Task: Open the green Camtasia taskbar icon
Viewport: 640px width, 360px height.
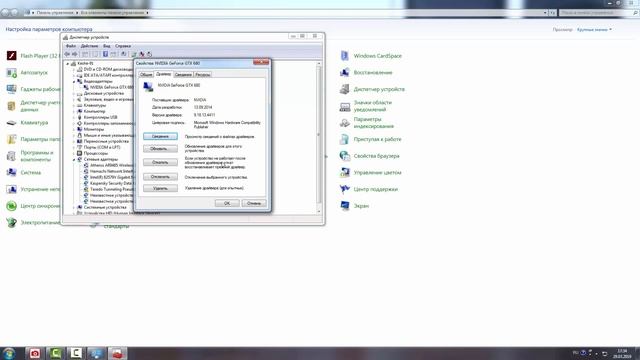Action: tap(56, 353)
